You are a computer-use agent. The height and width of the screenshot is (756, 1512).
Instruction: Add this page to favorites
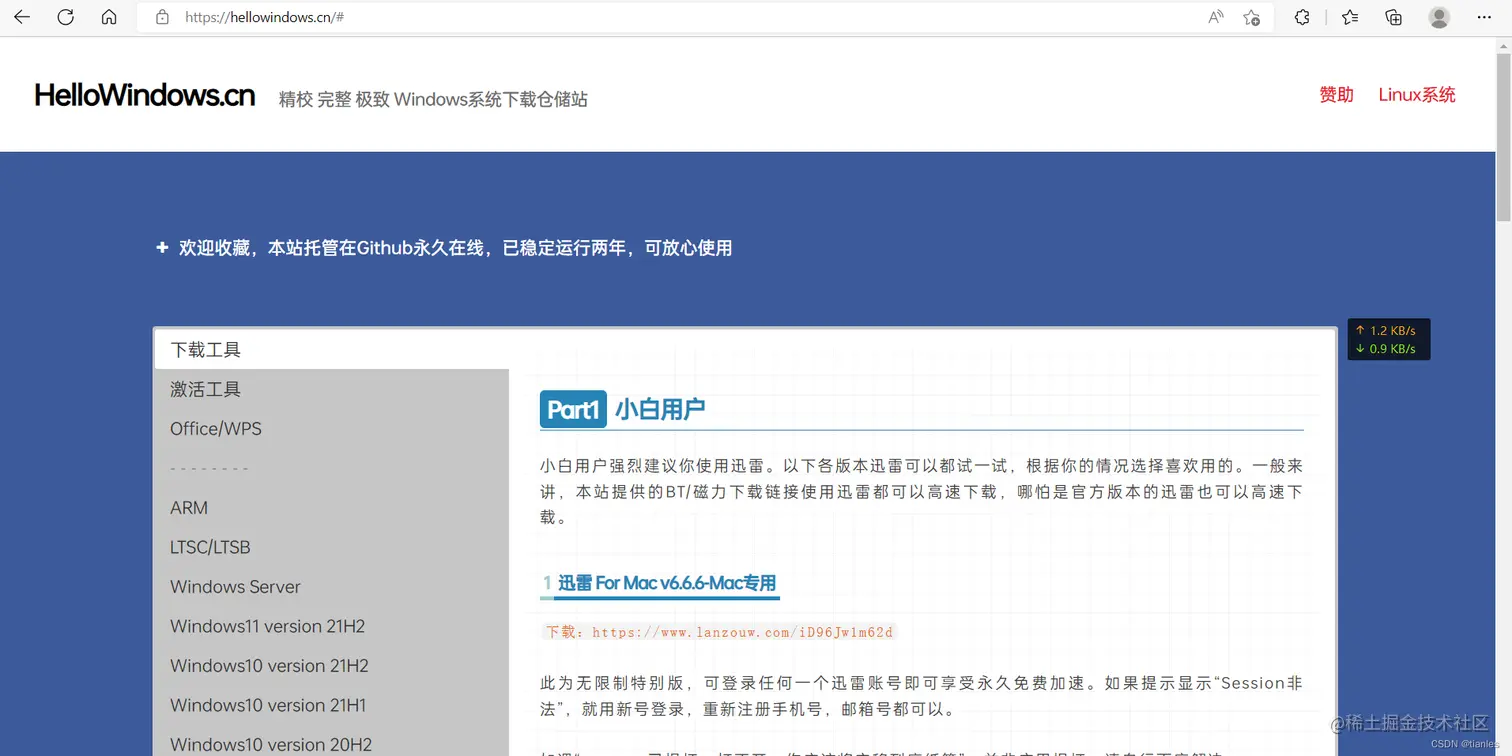(1251, 17)
